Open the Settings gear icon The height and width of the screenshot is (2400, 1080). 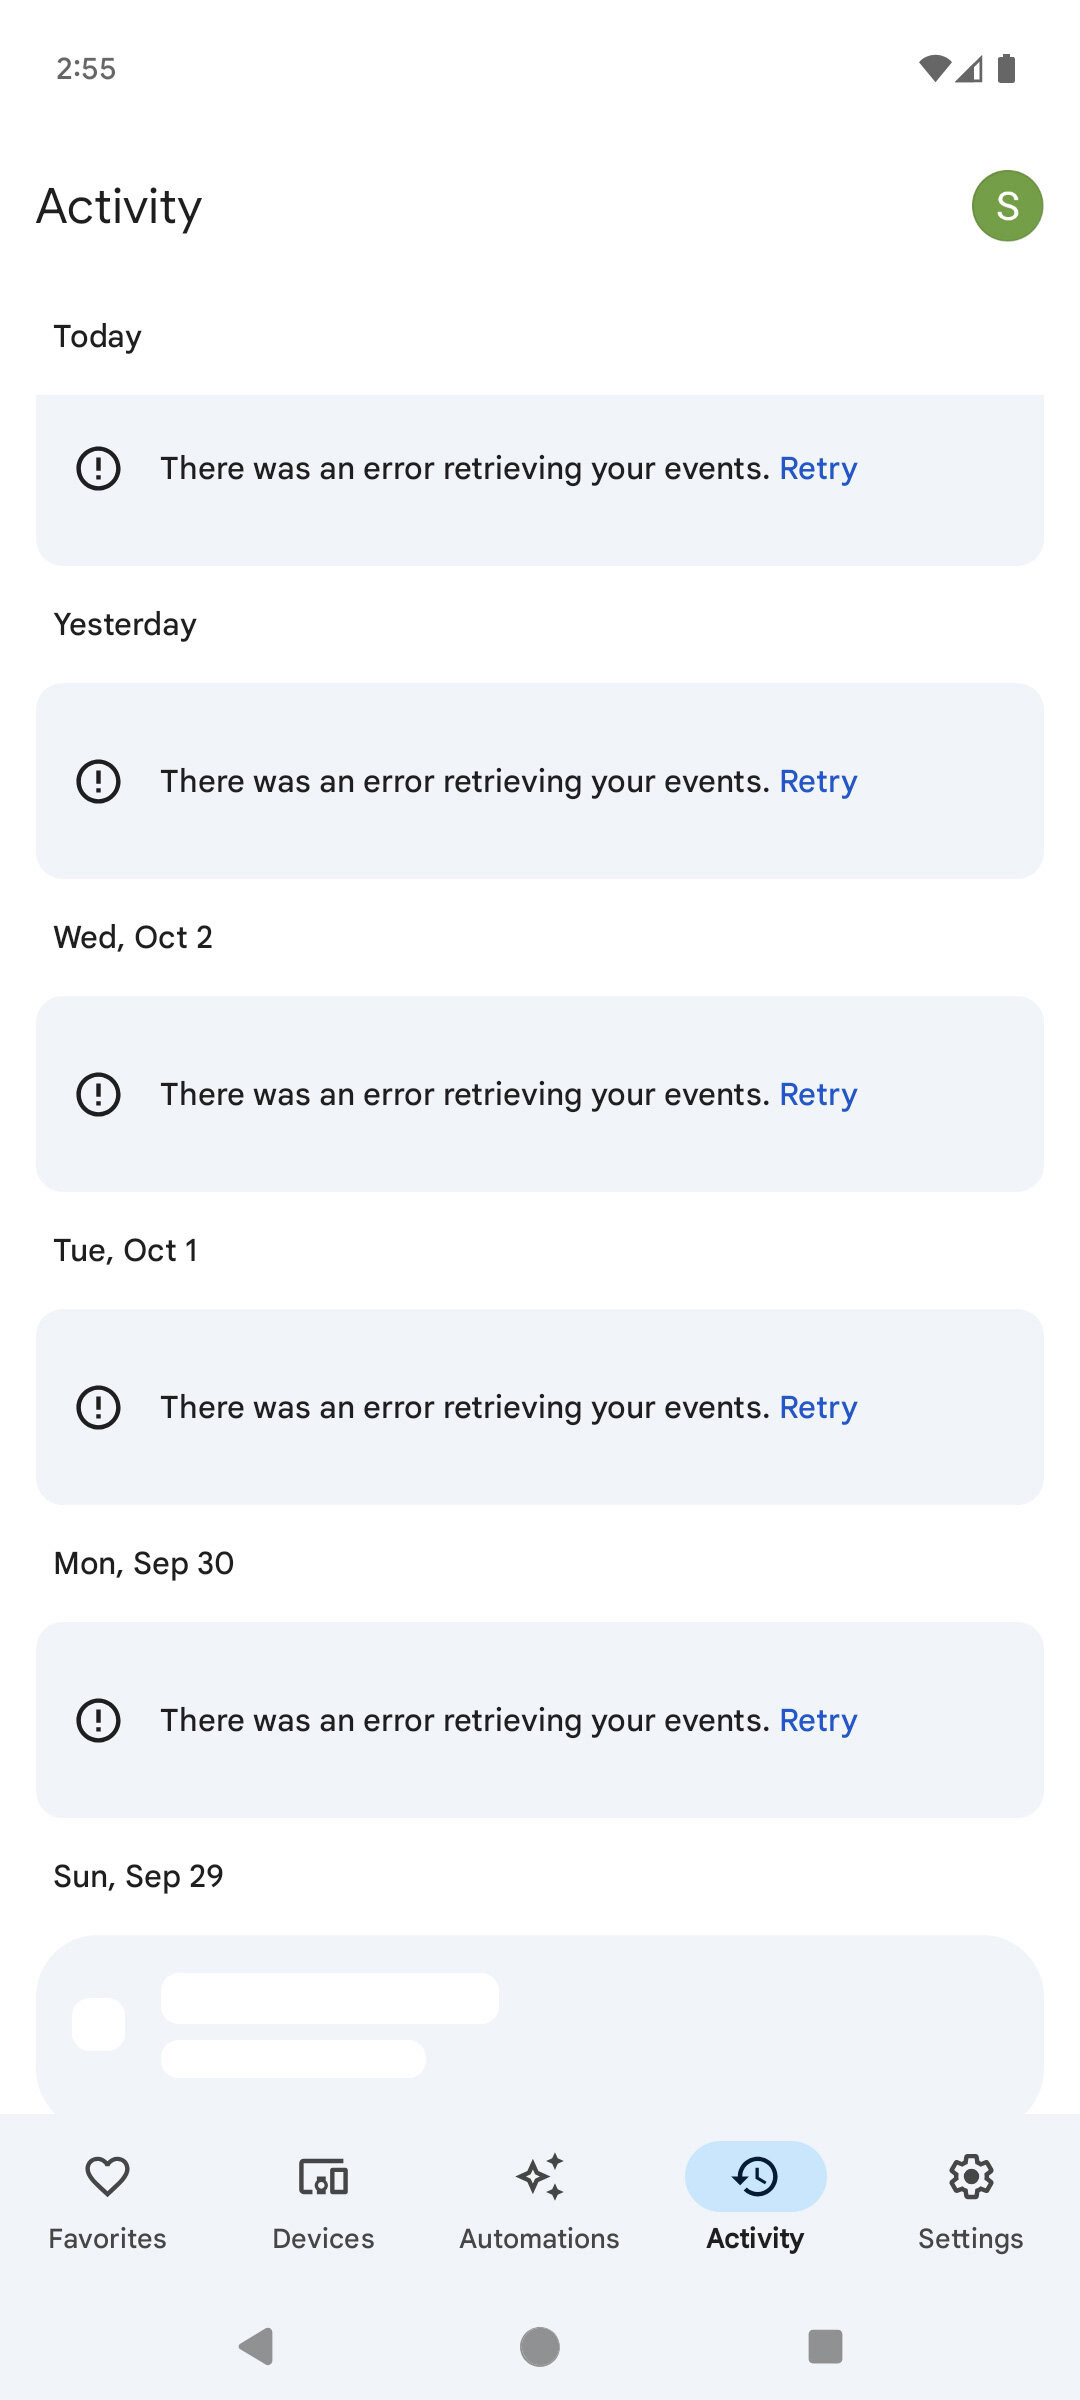[970, 2178]
